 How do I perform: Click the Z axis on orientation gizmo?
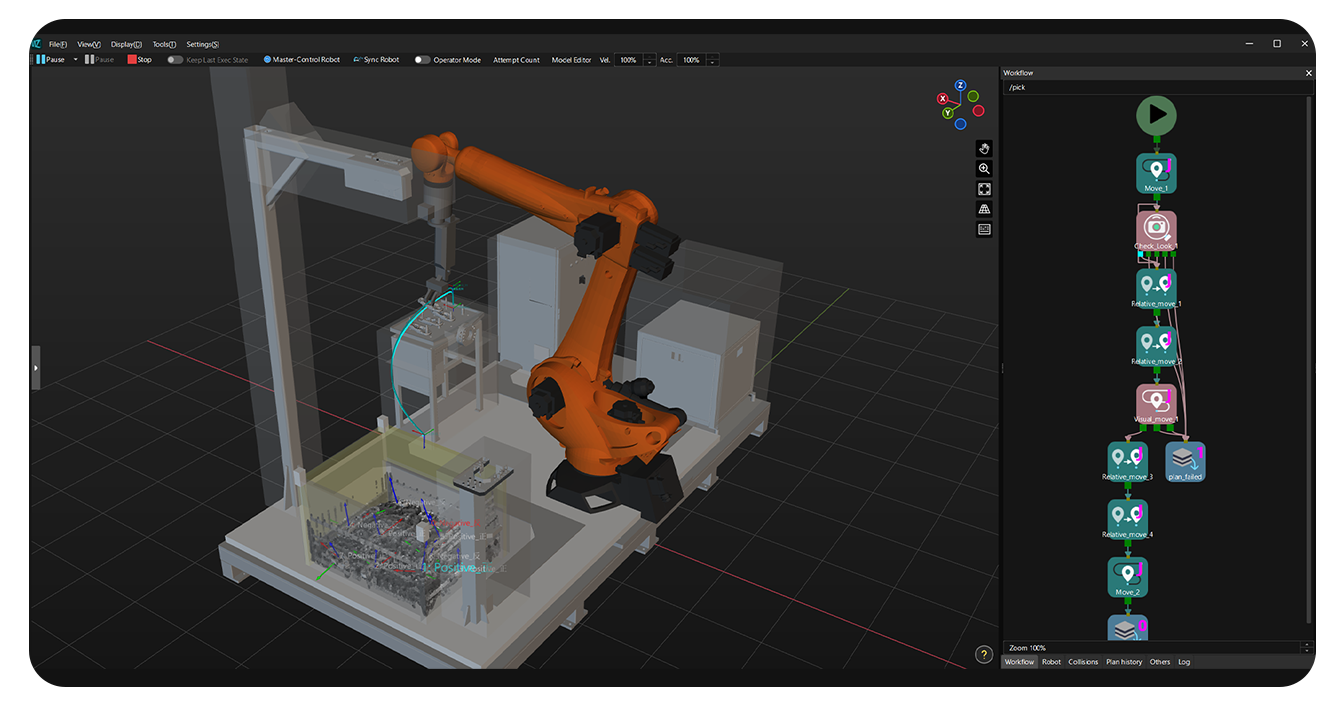pyautogui.click(x=960, y=86)
